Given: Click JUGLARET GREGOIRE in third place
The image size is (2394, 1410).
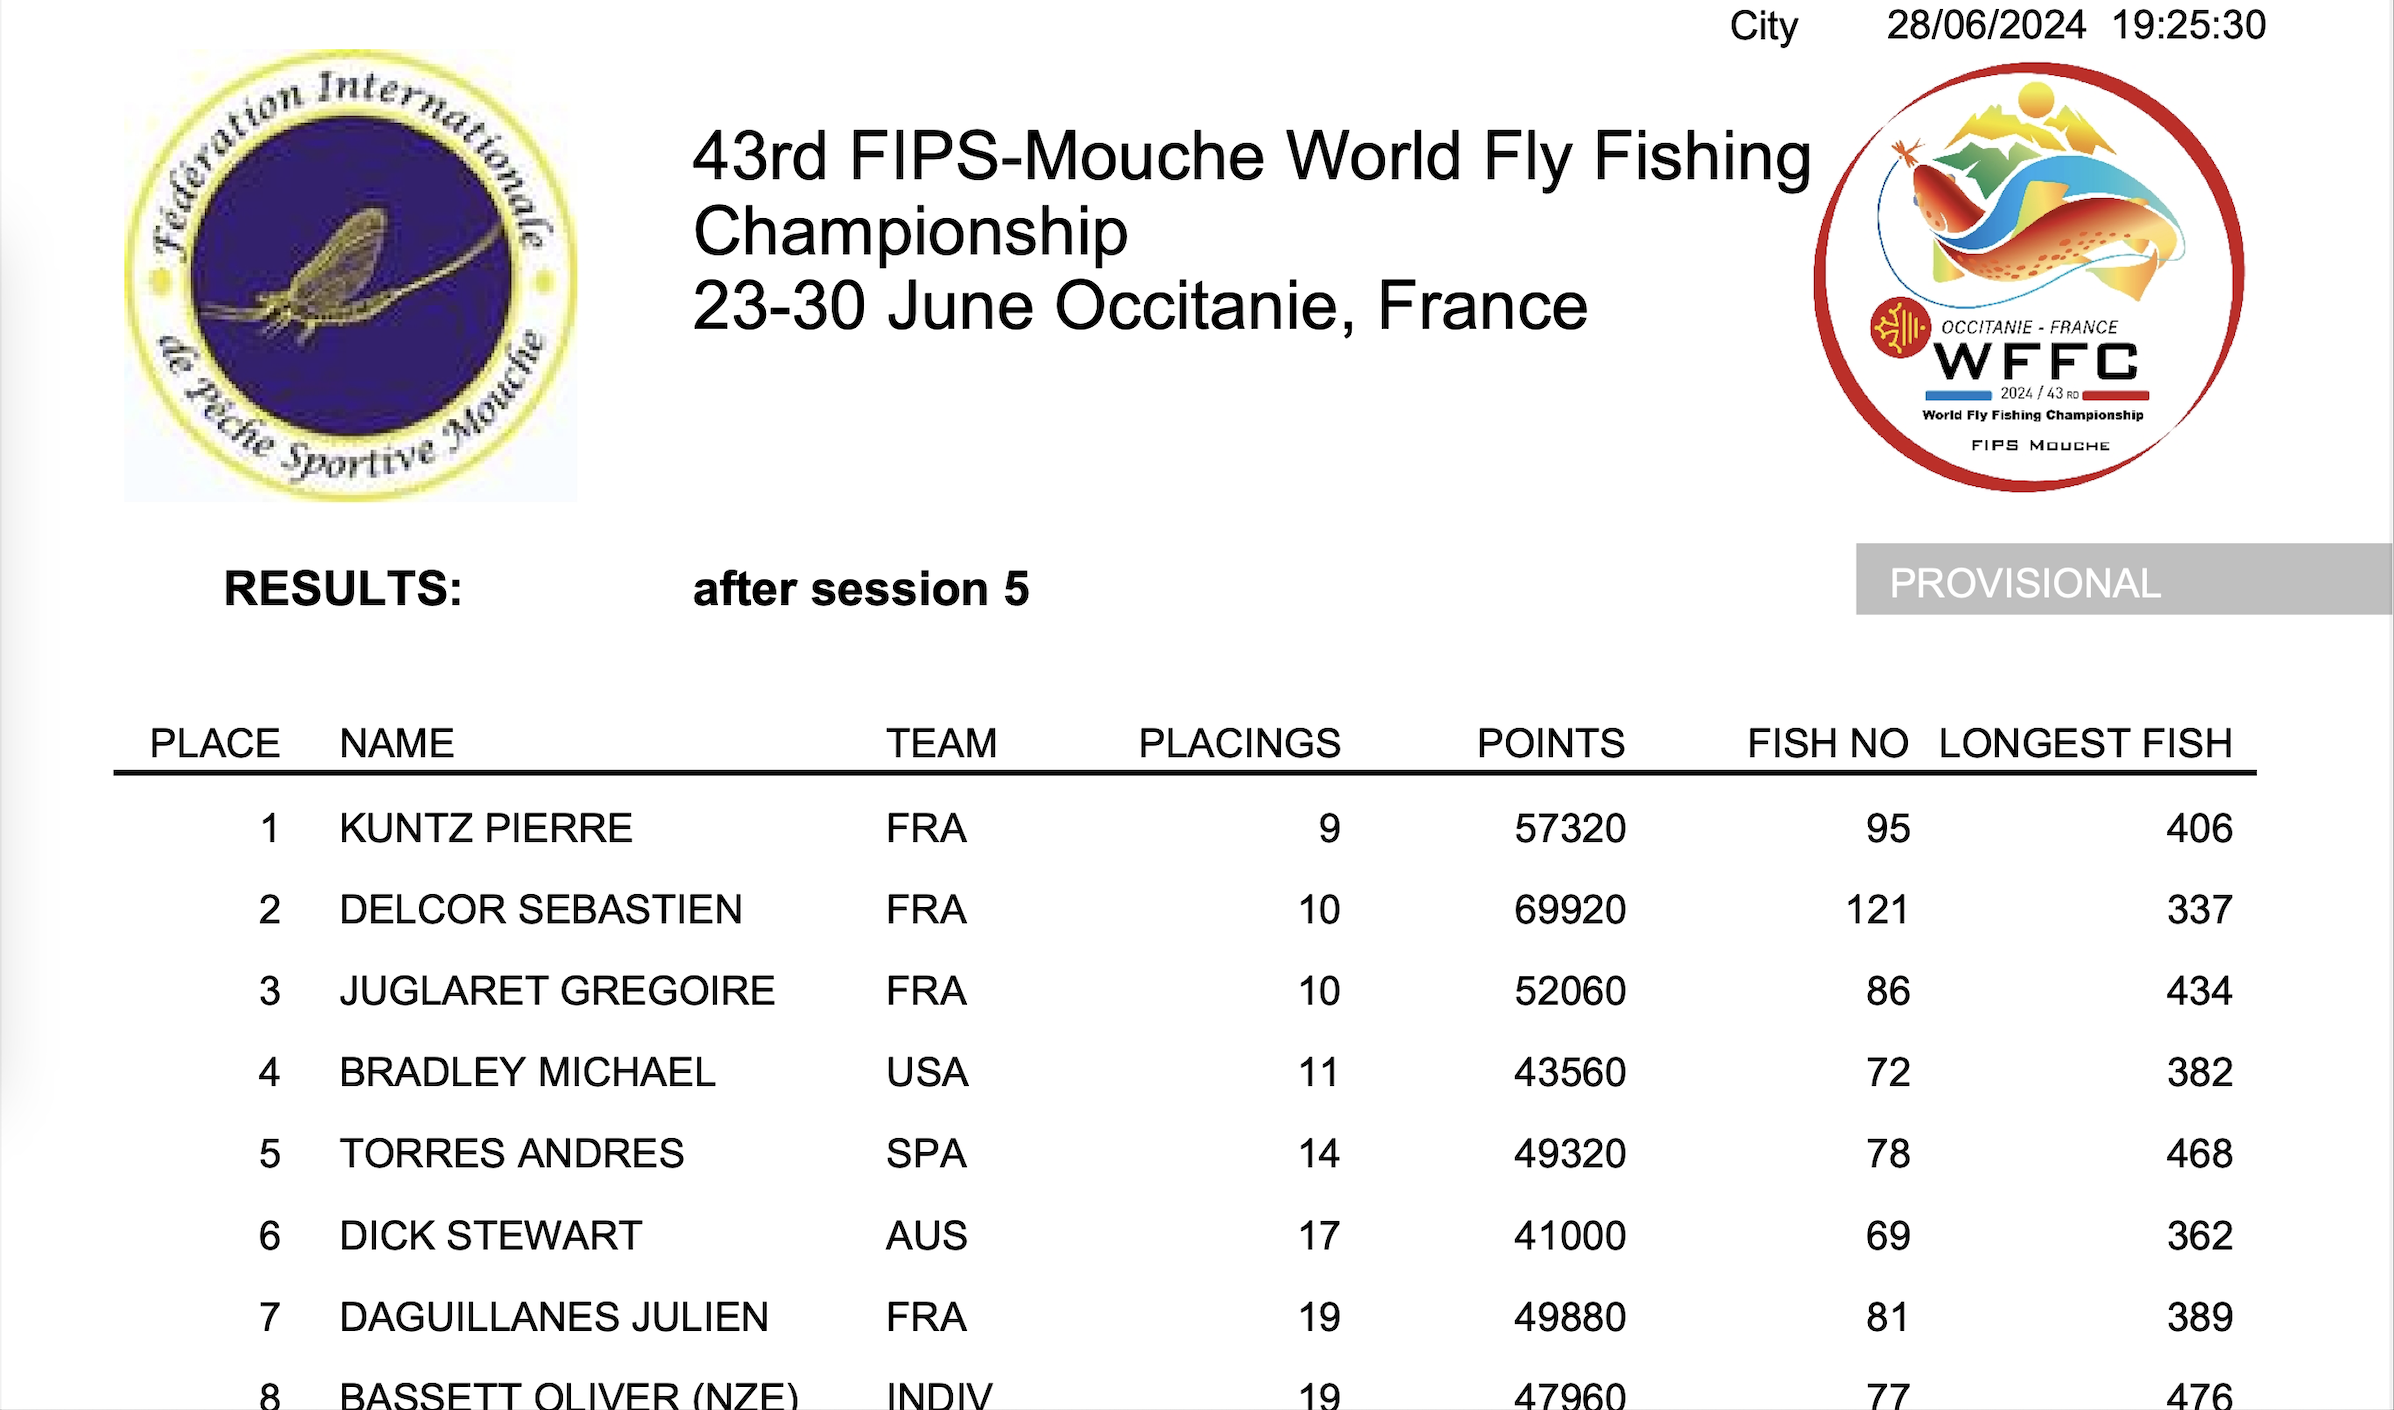Looking at the screenshot, I should point(557,991).
